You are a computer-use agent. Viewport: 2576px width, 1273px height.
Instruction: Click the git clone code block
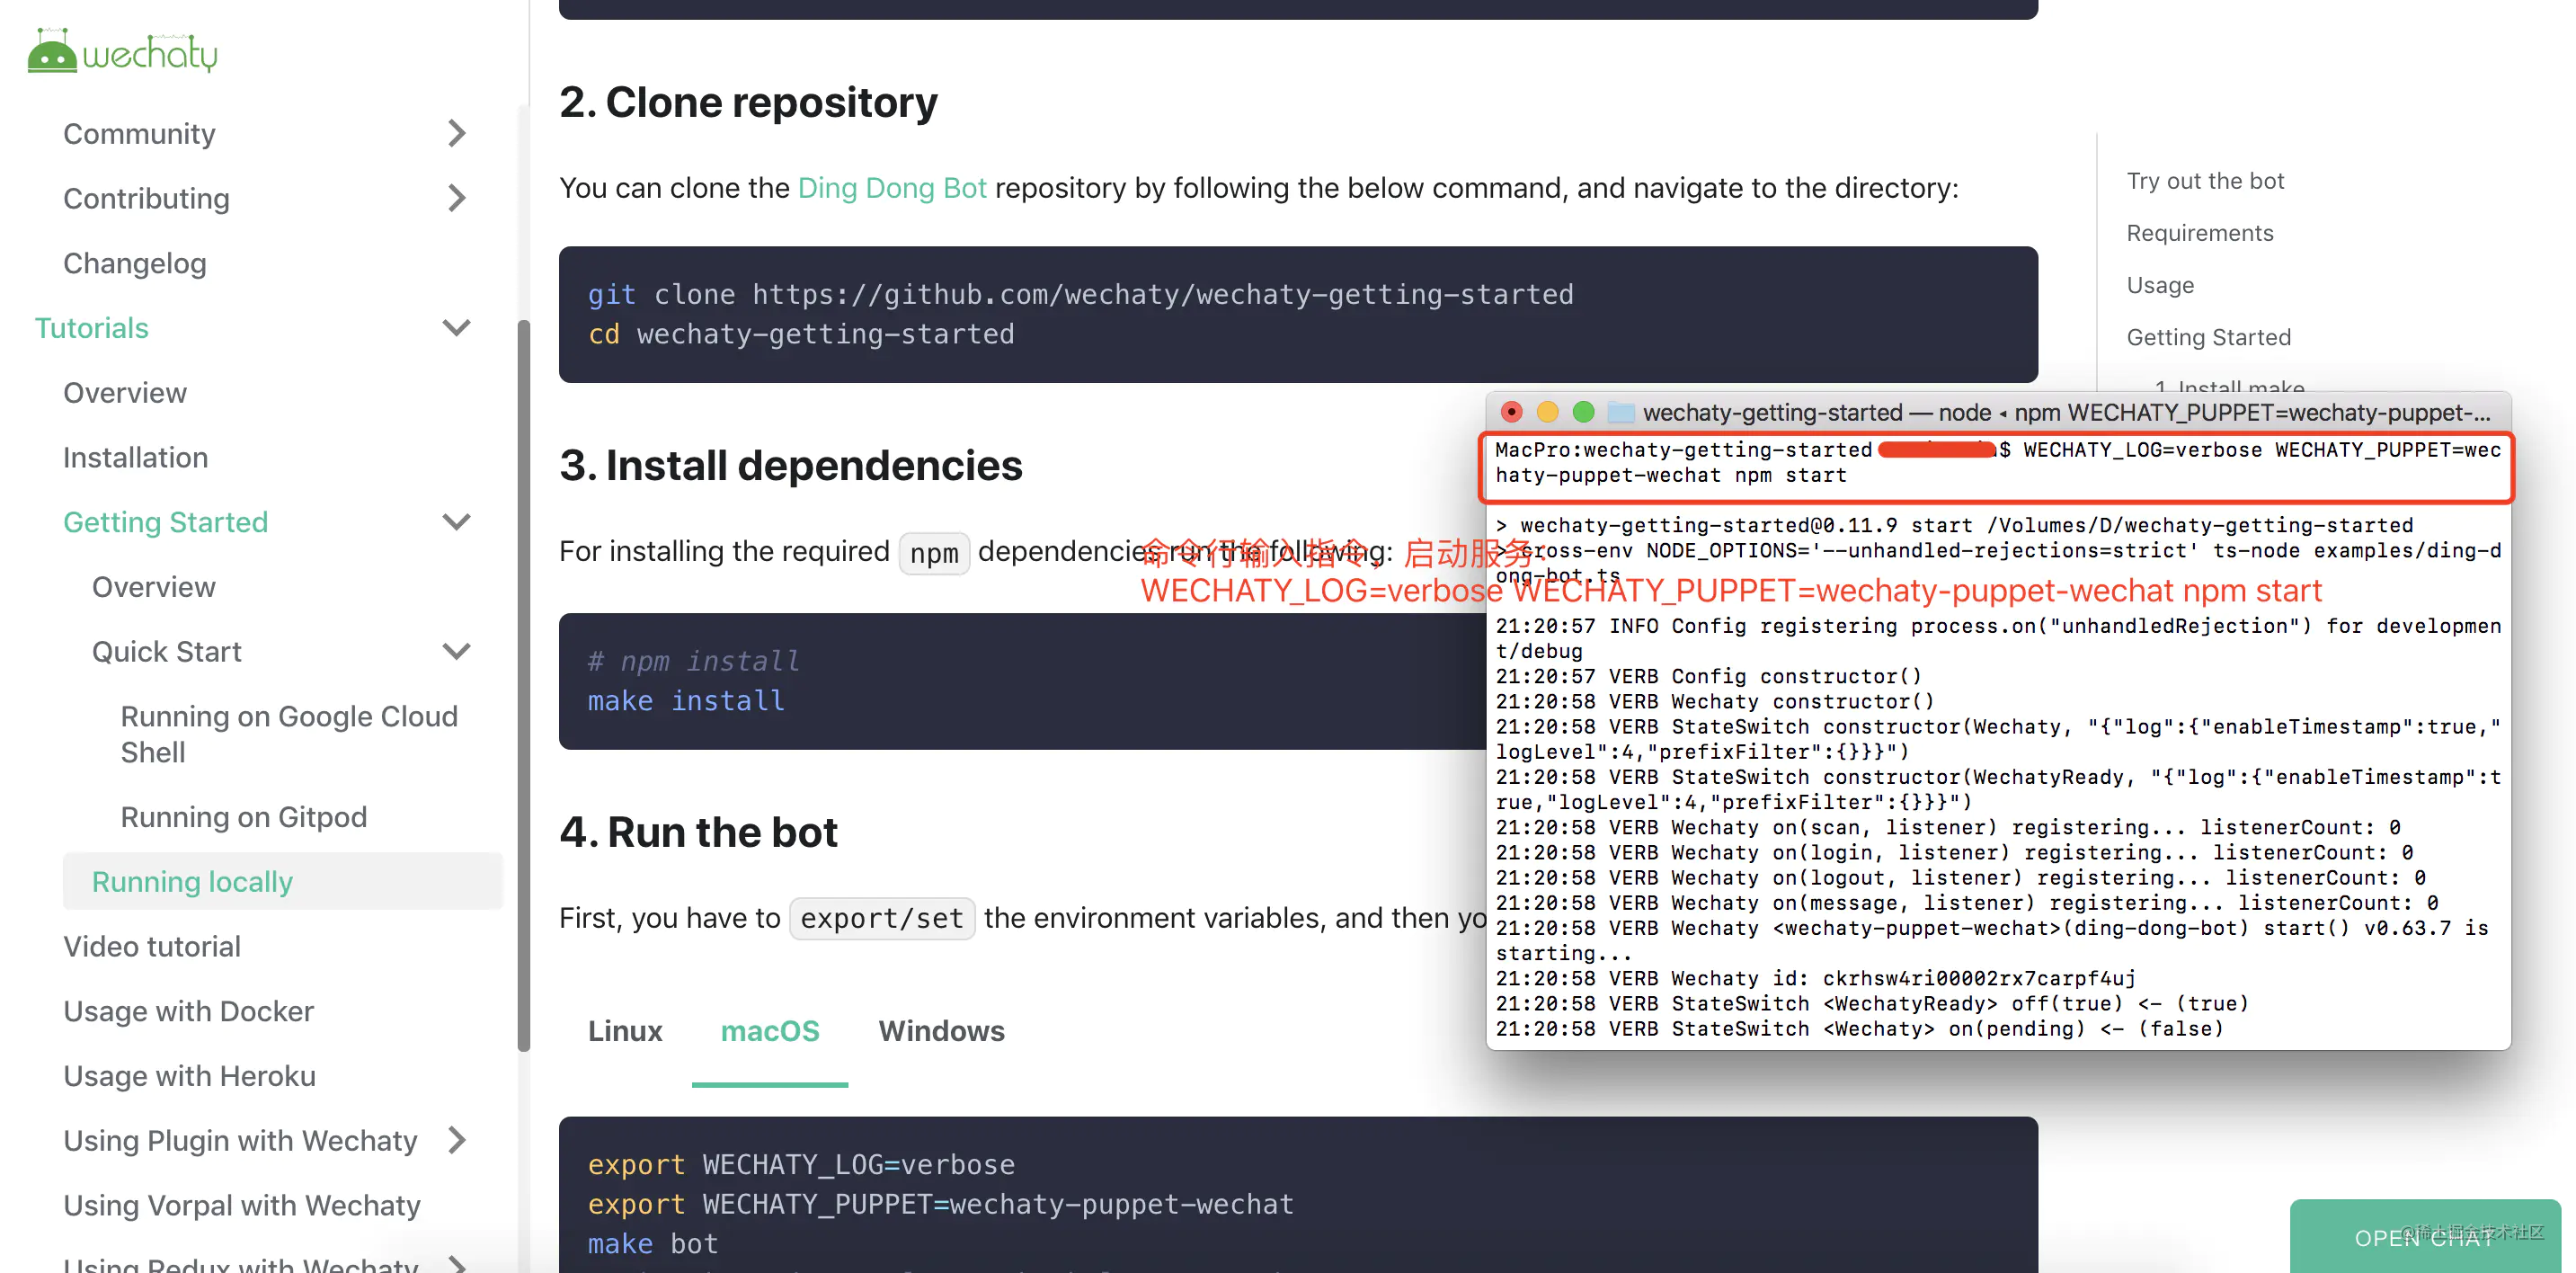point(1298,314)
